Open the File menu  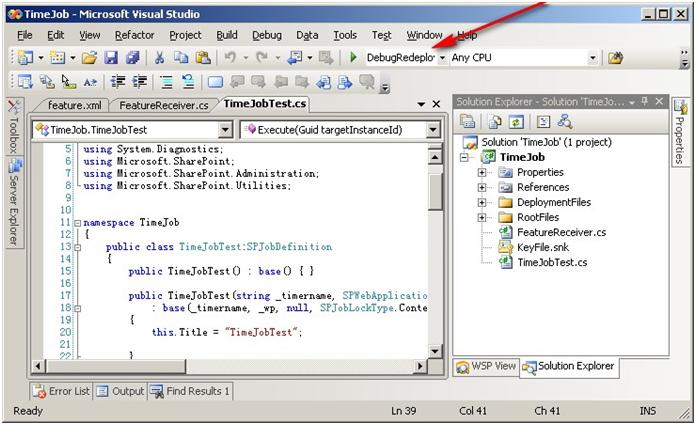(x=24, y=35)
